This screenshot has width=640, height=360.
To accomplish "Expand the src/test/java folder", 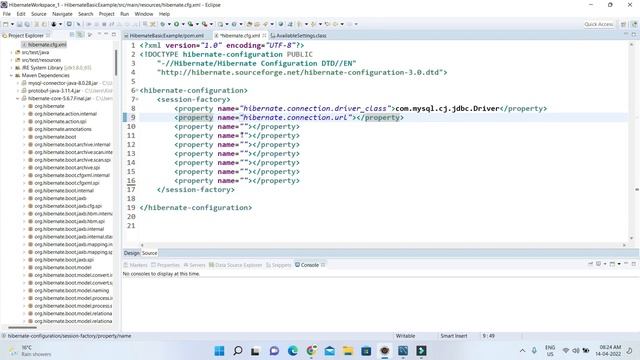I will pyautogui.click(x=11, y=52).
